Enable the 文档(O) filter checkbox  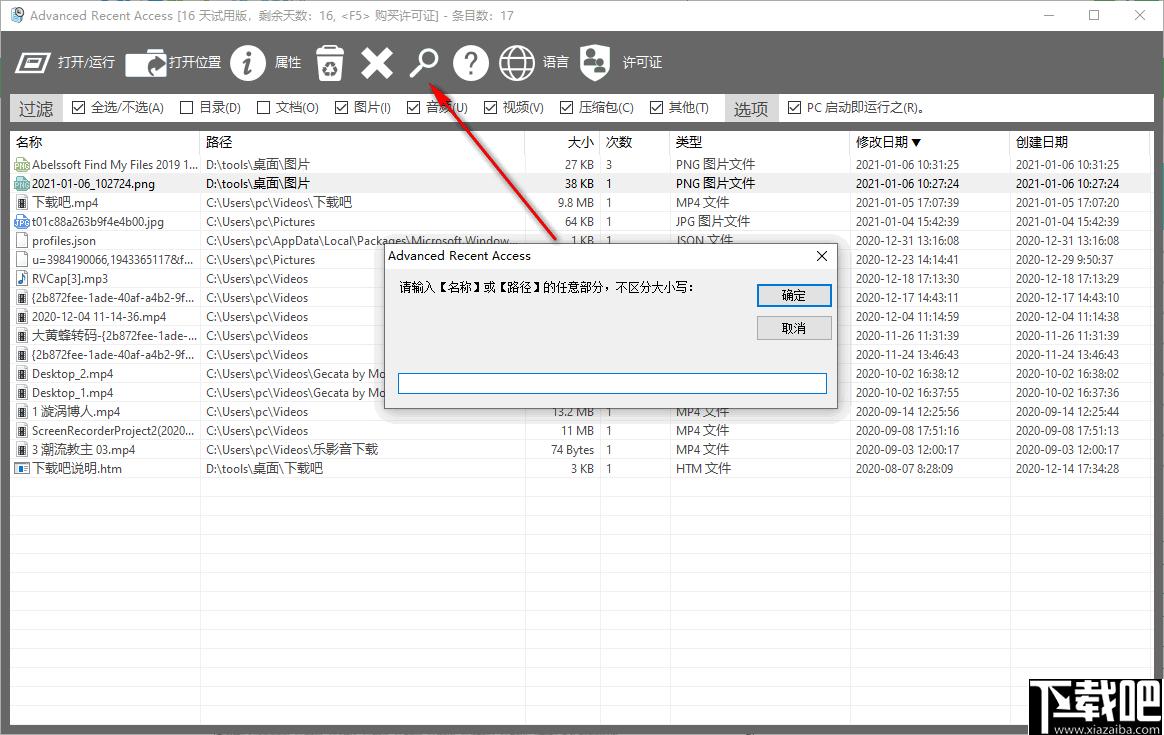[263, 108]
